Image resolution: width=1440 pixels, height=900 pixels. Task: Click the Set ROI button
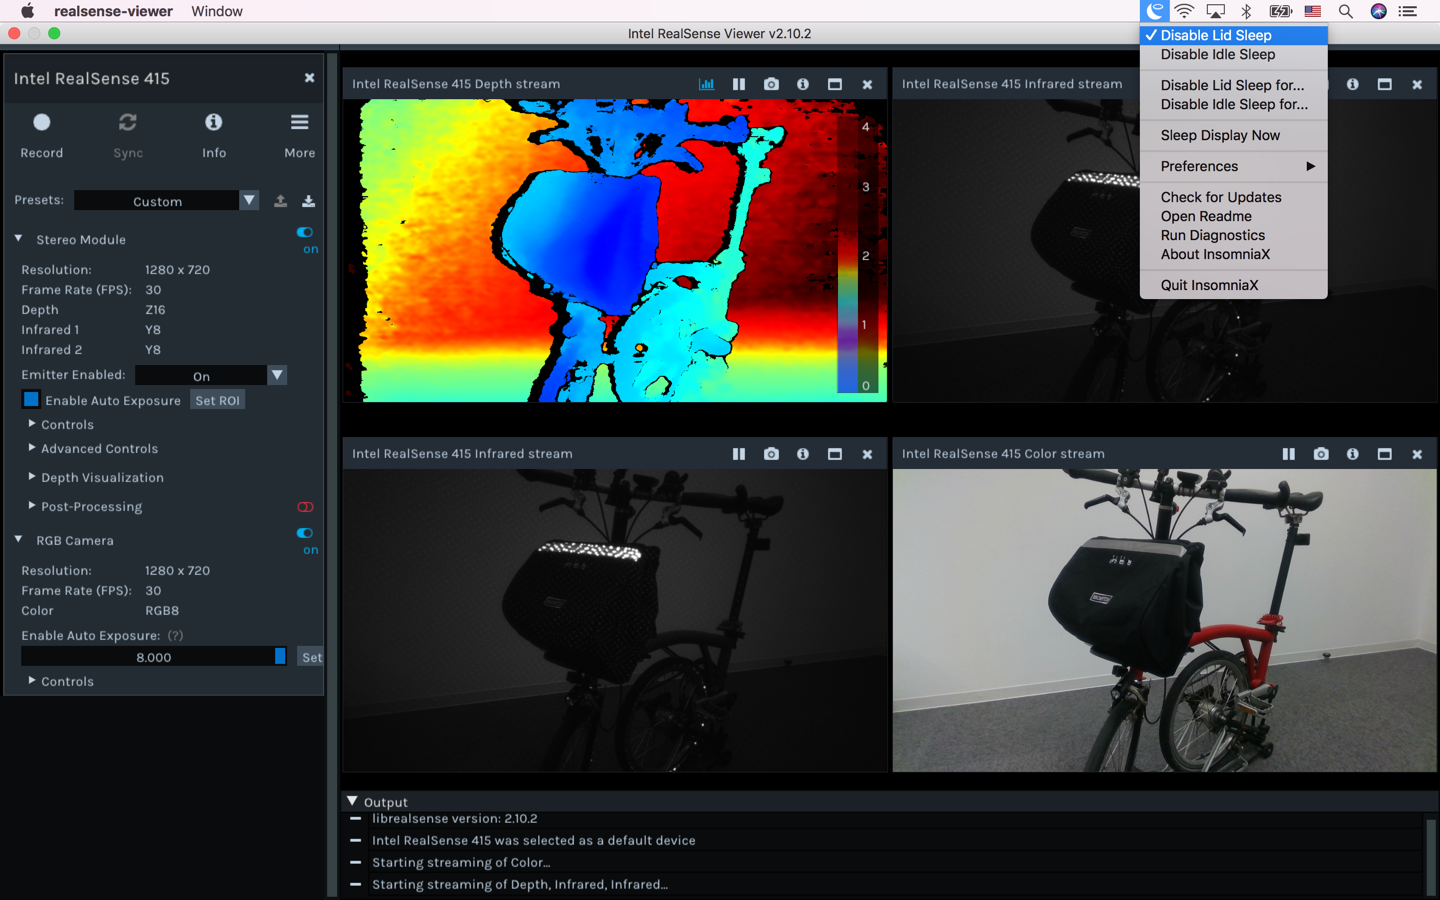coord(217,400)
